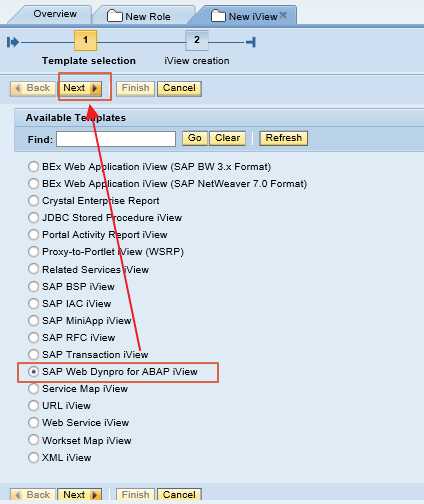The width and height of the screenshot is (424, 504).
Task: Click the wizard end marker icon
Action: click(x=251, y=42)
